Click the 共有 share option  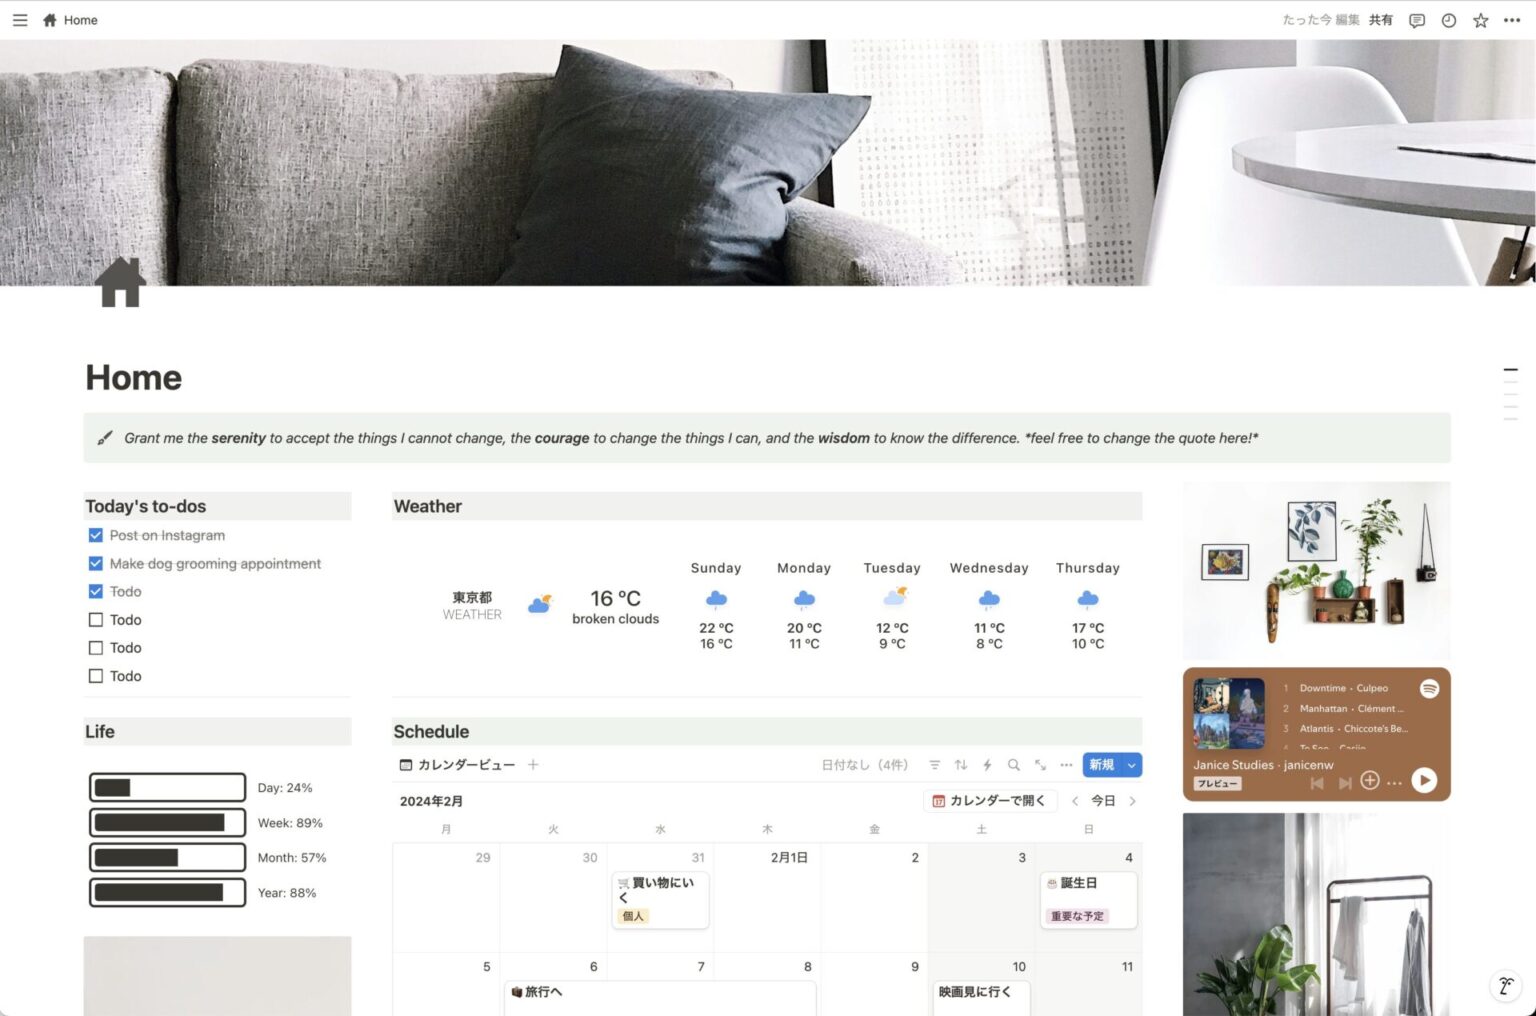coord(1381,20)
